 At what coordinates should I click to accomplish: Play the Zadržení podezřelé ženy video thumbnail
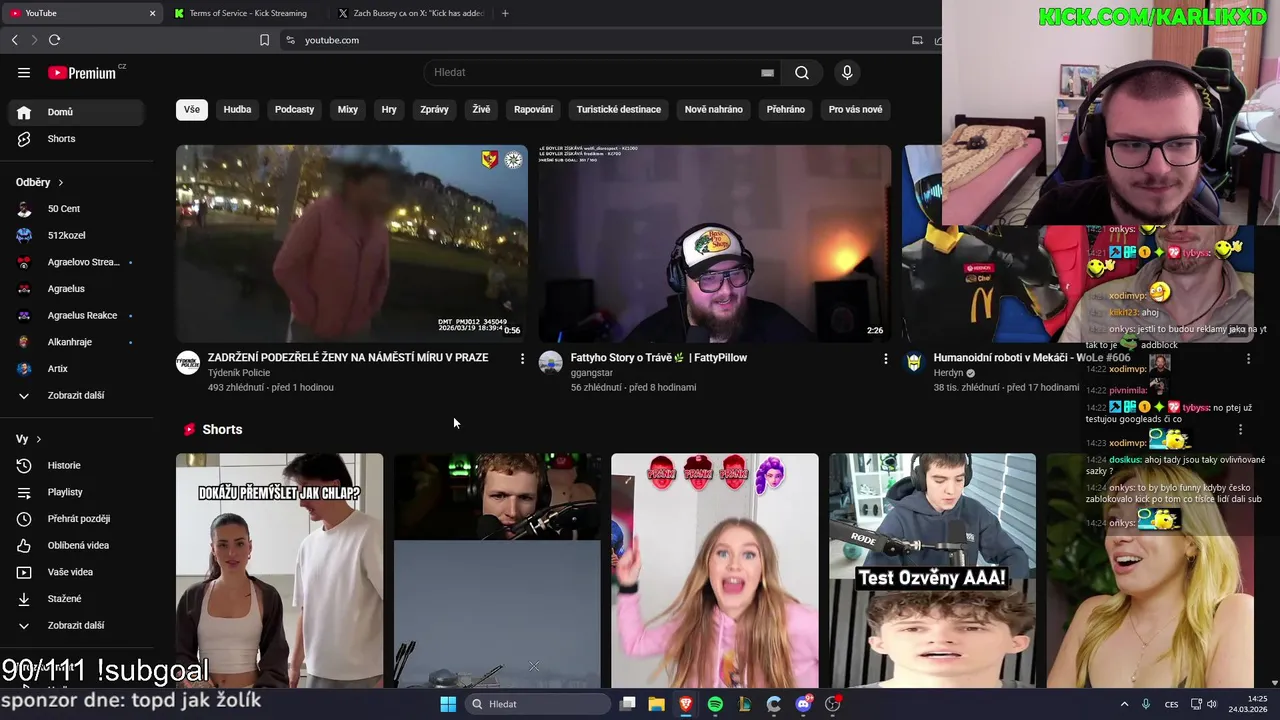(352, 244)
